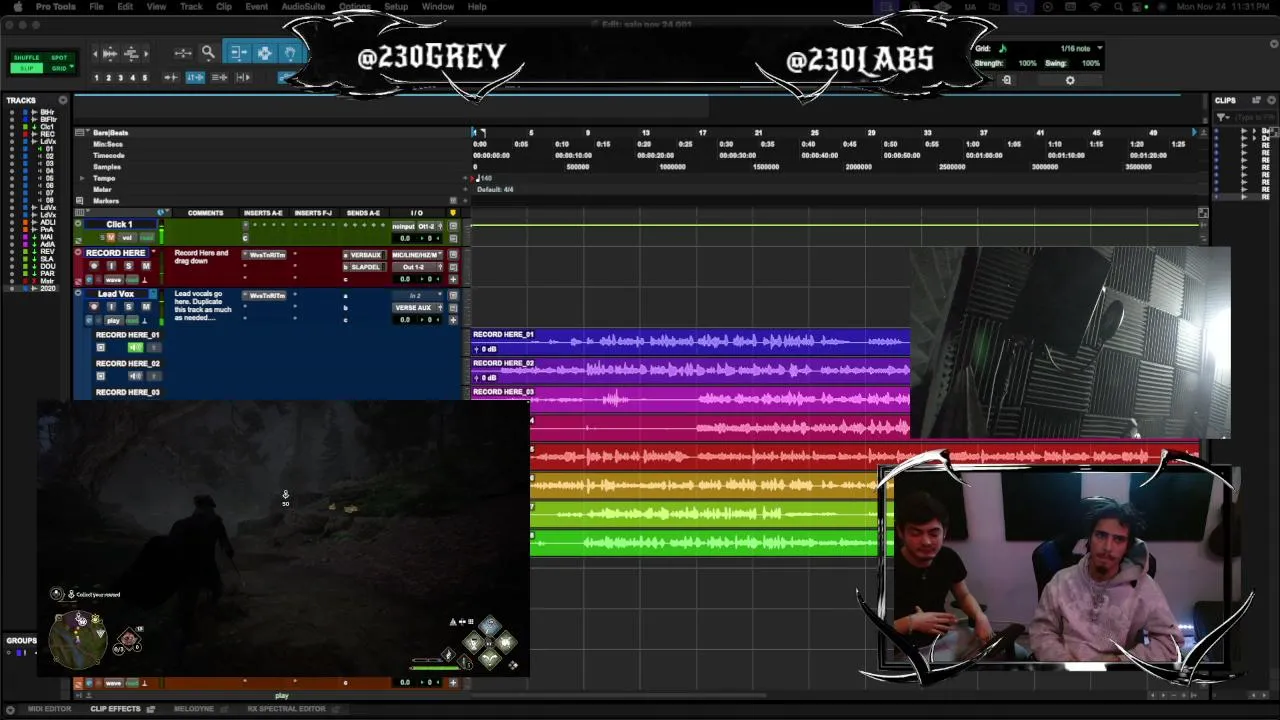Select the Grabber hand tool
This screenshot has width=1280, height=720.
[x=290, y=53]
